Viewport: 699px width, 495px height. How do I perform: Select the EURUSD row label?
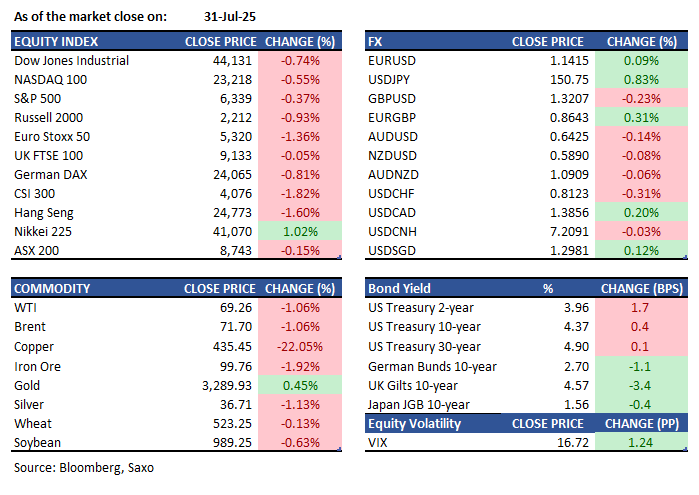[392, 60]
